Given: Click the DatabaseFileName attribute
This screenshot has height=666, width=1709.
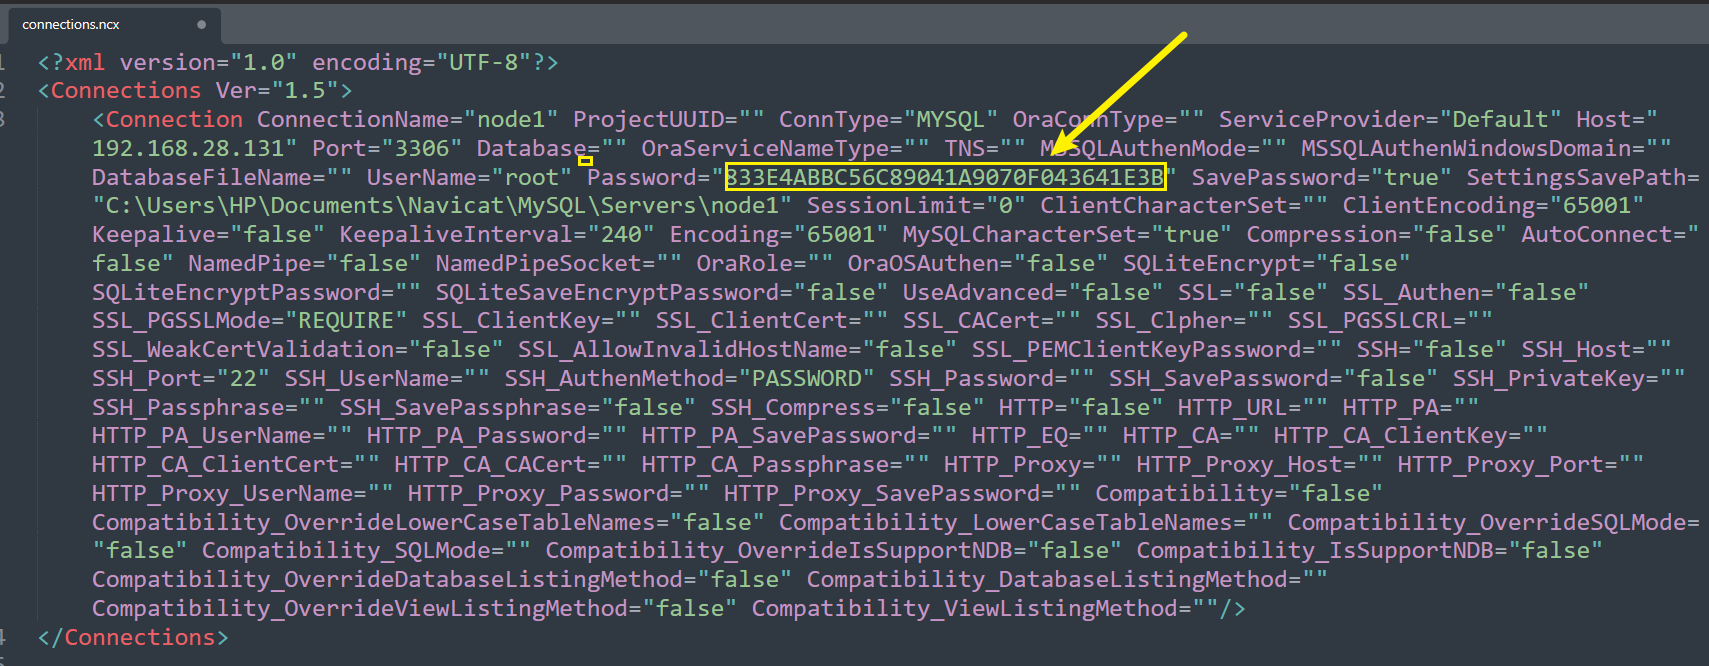Looking at the screenshot, I should (x=222, y=177).
